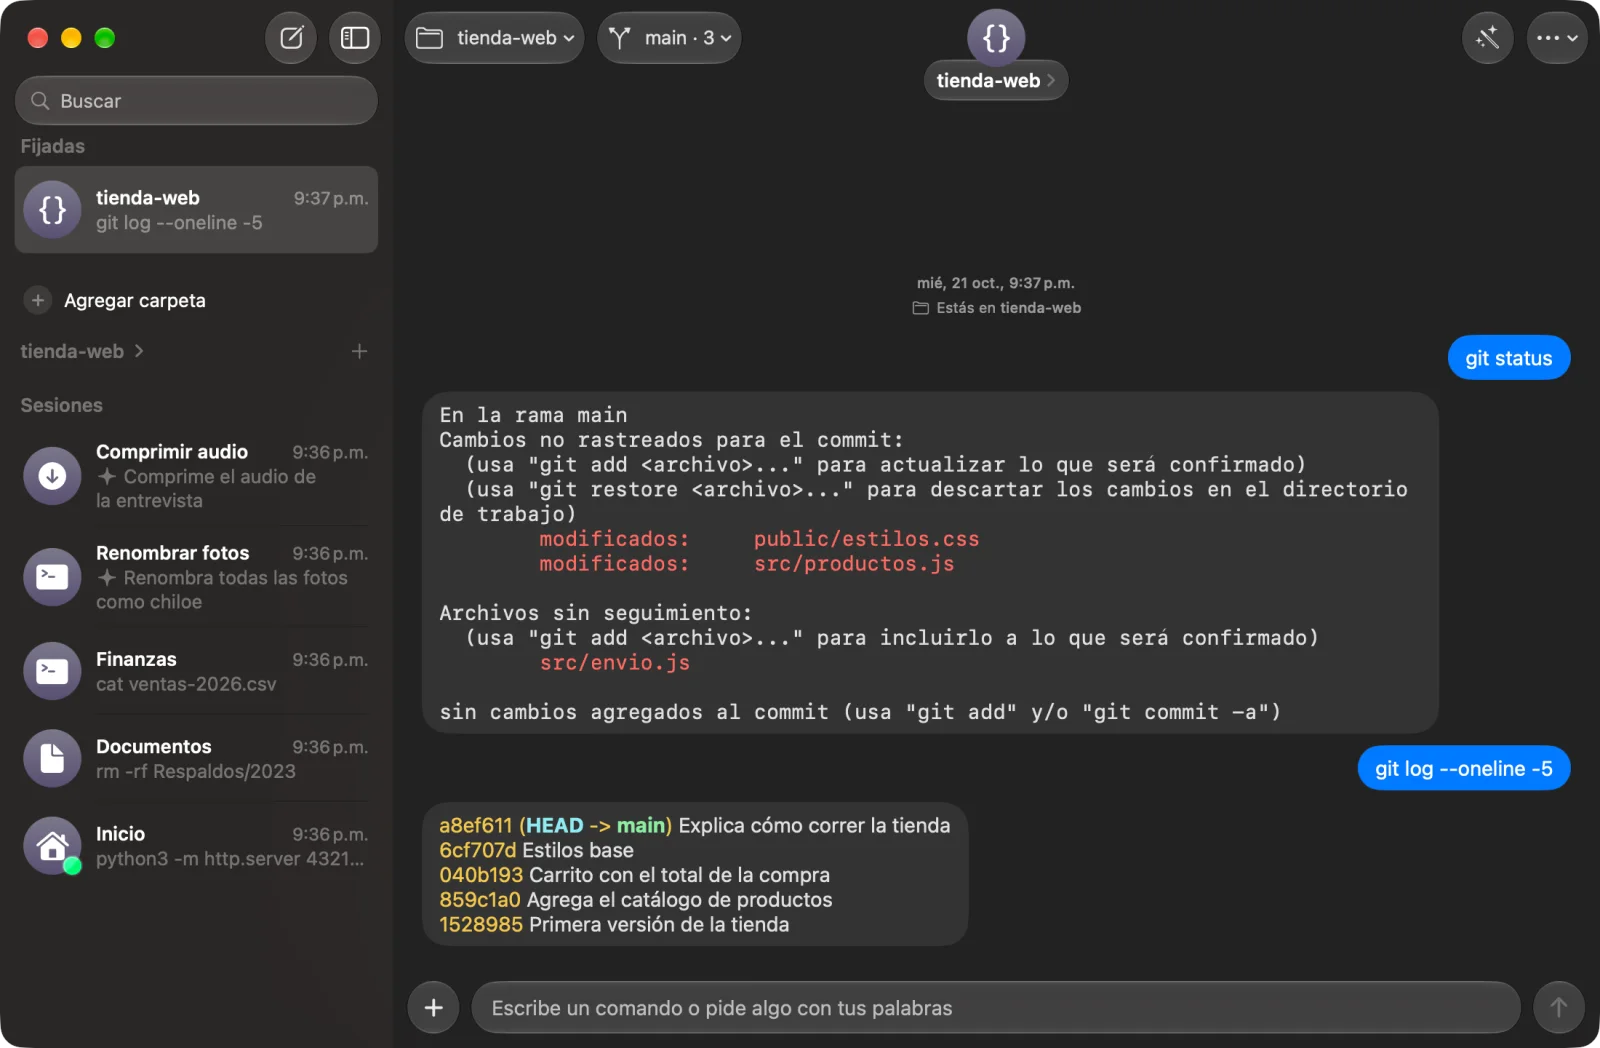Click the send arrow button

[1558, 1007]
